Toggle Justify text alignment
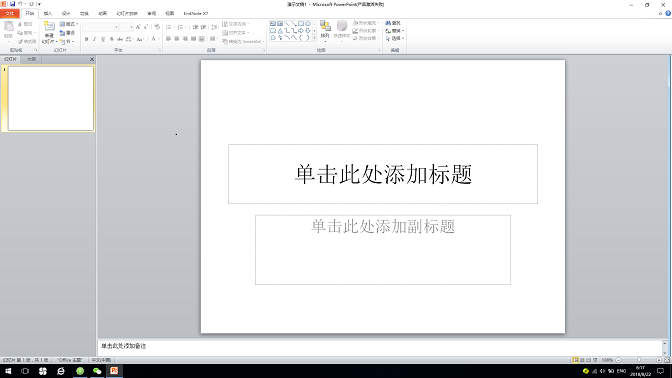Image resolution: width=672 pixels, height=378 pixels. point(193,39)
